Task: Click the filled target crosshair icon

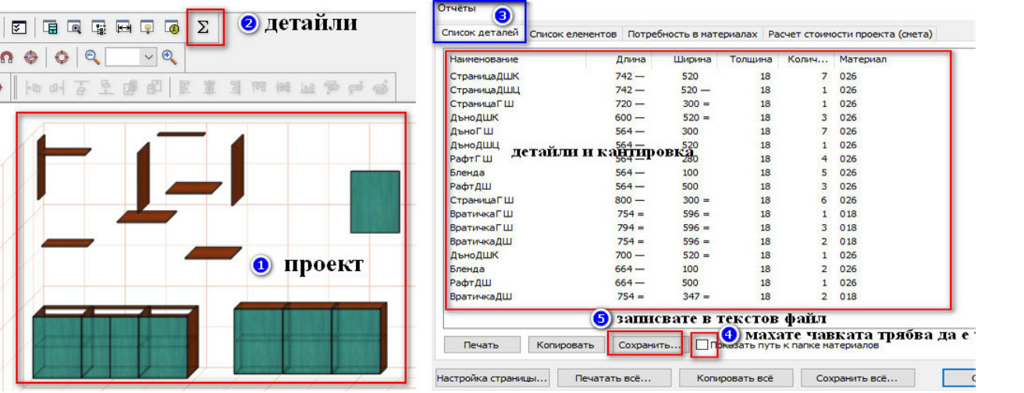Action: 31,57
